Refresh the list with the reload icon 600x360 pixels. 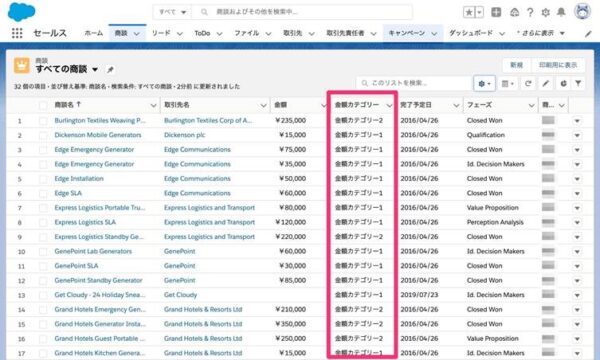click(528, 83)
